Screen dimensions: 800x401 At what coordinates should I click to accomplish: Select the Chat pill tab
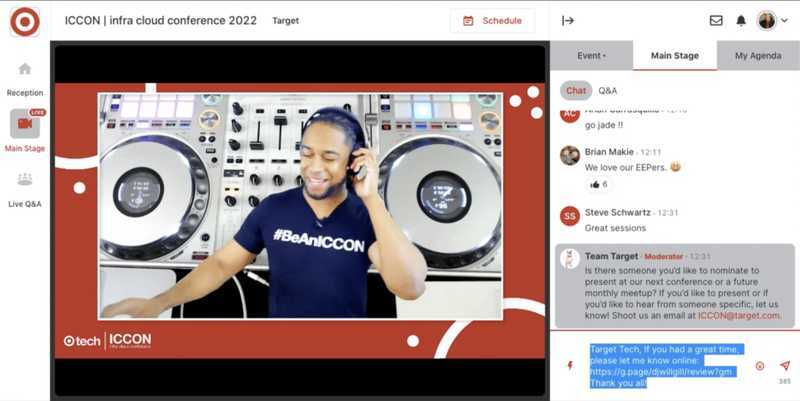576,90
